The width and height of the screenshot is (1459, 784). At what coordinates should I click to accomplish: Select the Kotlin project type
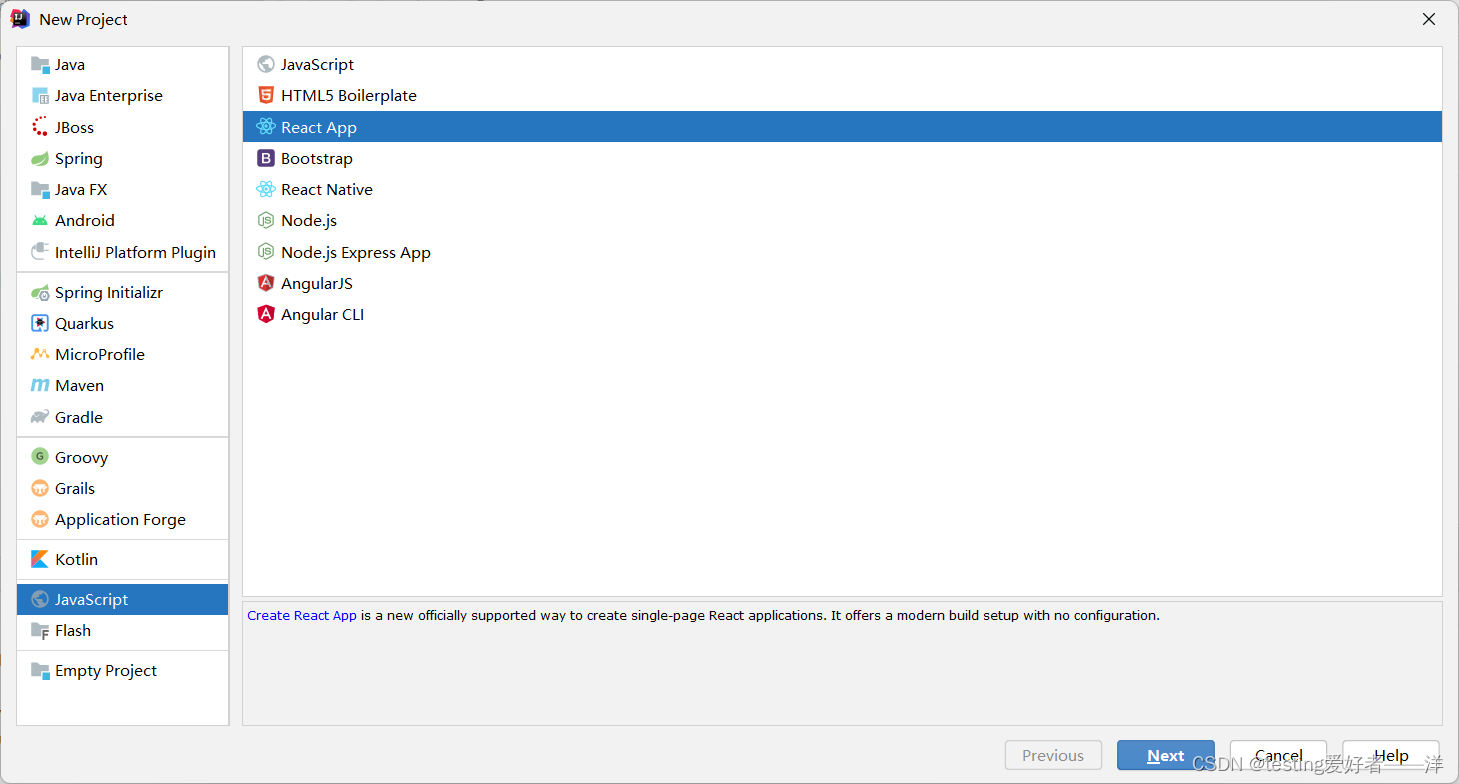pos(123,560)
